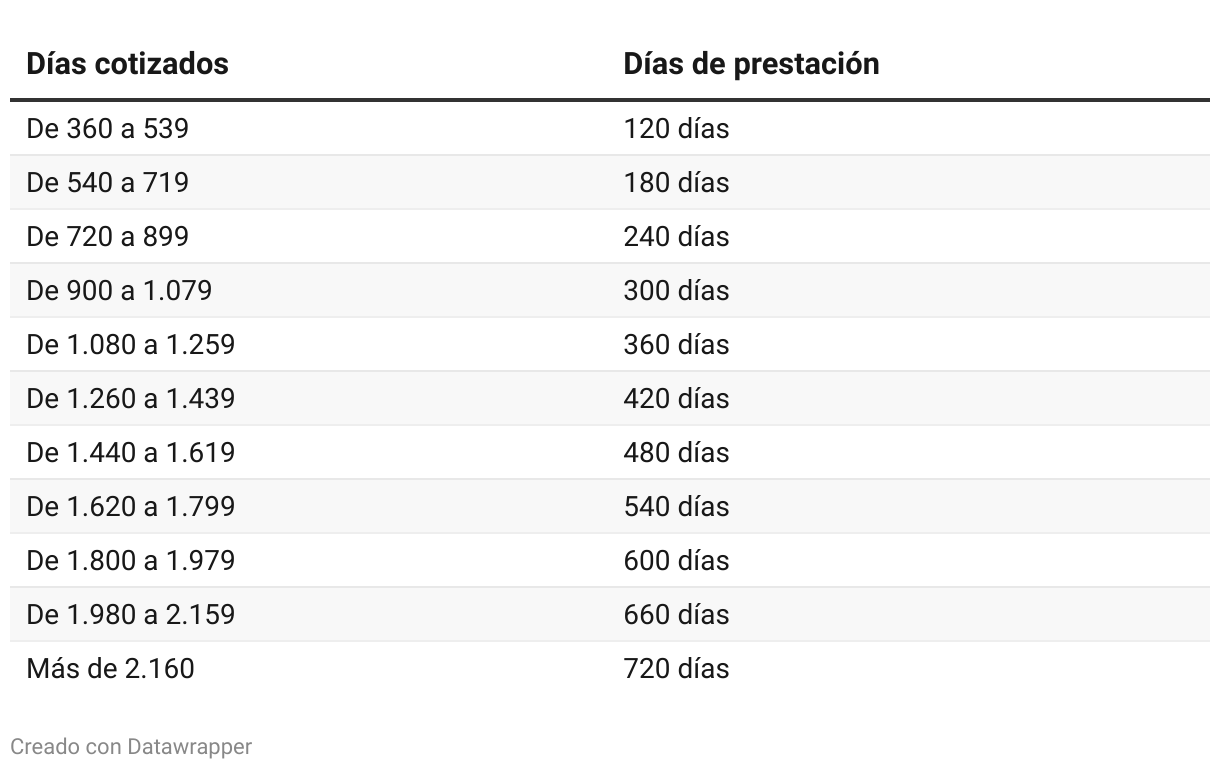Click the '720 días' value
The image size is (1220, 770).
coord(676,669)
